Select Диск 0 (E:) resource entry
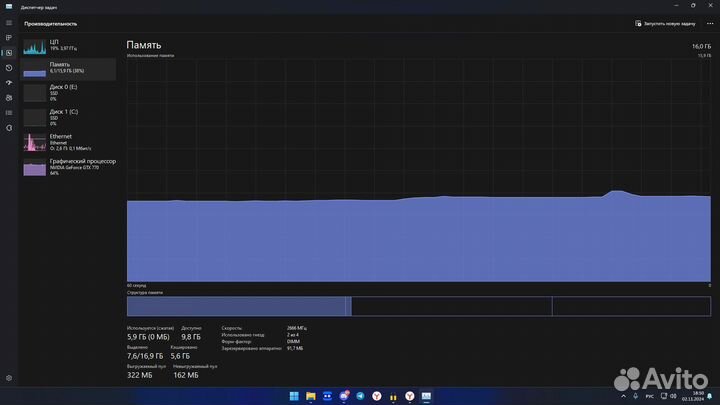 click(x=68, y=92)
